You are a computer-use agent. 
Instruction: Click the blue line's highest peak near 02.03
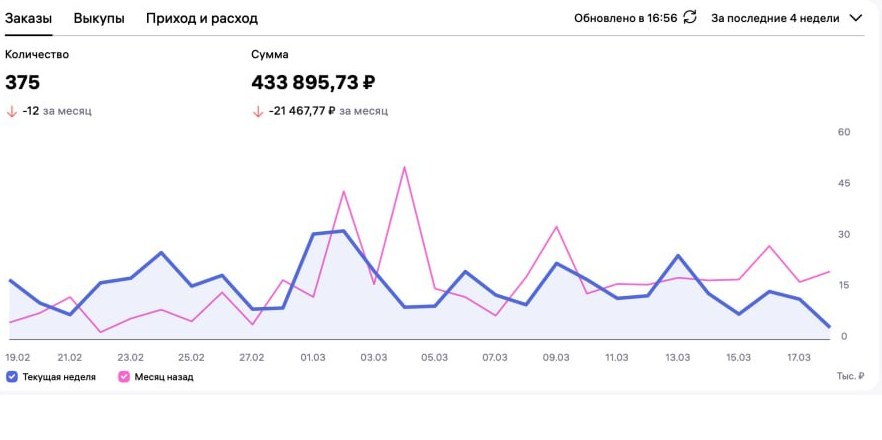343,231
